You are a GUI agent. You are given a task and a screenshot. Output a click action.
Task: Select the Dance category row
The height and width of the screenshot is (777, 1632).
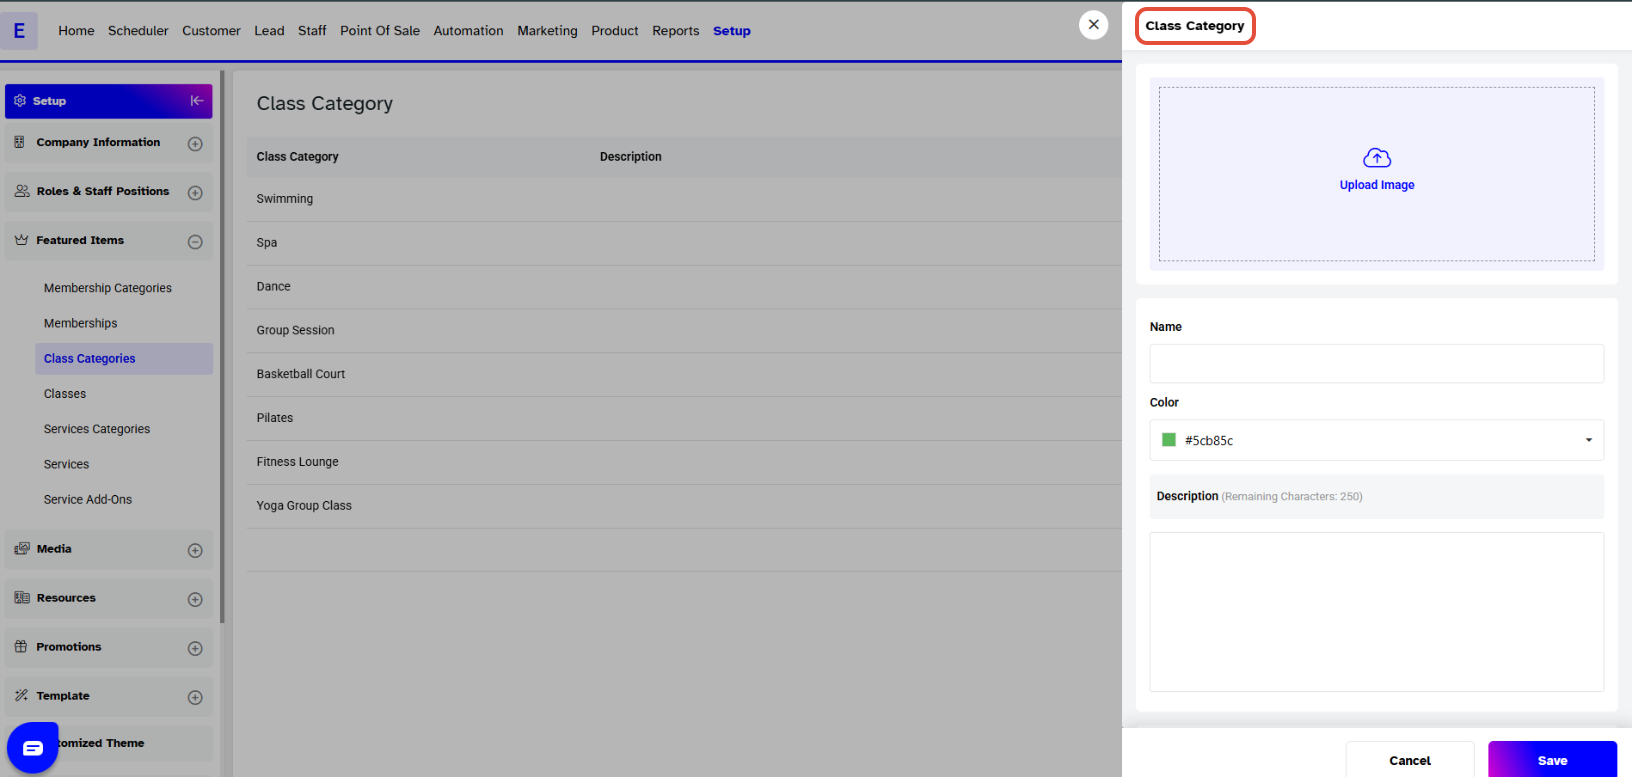click(684, 287)
